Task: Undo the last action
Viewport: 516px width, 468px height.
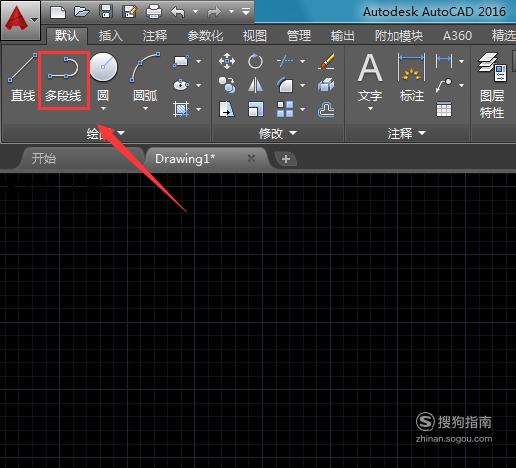Action: tap(178, 12)
